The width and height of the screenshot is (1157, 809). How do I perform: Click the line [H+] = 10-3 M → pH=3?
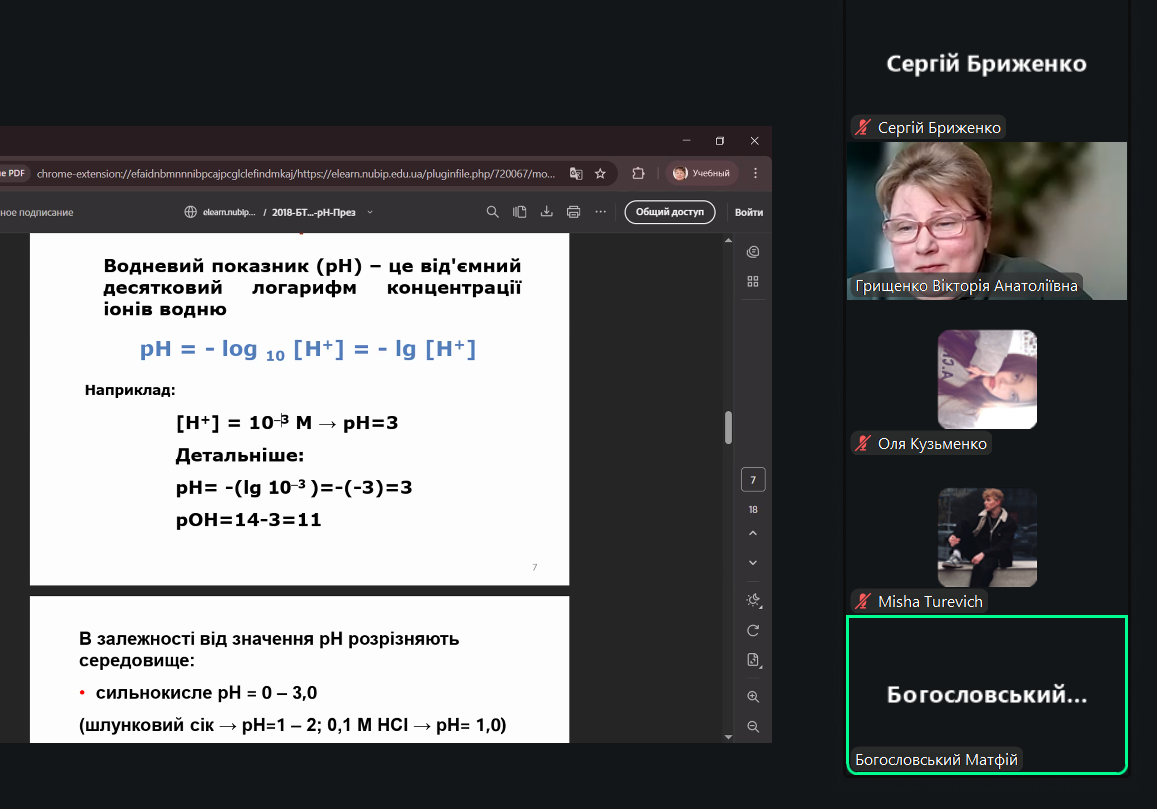pos(287,423)
